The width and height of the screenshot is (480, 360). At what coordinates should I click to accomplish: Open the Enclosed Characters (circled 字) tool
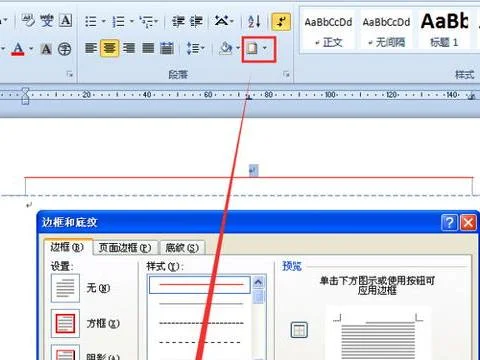[65, 49]
